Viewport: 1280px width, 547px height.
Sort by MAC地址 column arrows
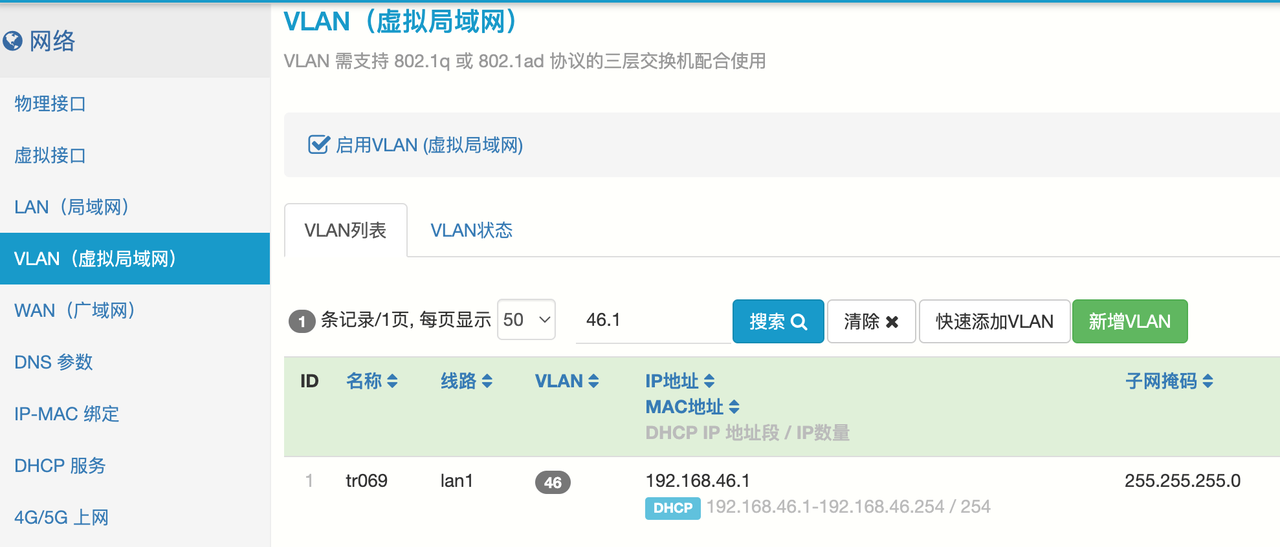point(734,407)
